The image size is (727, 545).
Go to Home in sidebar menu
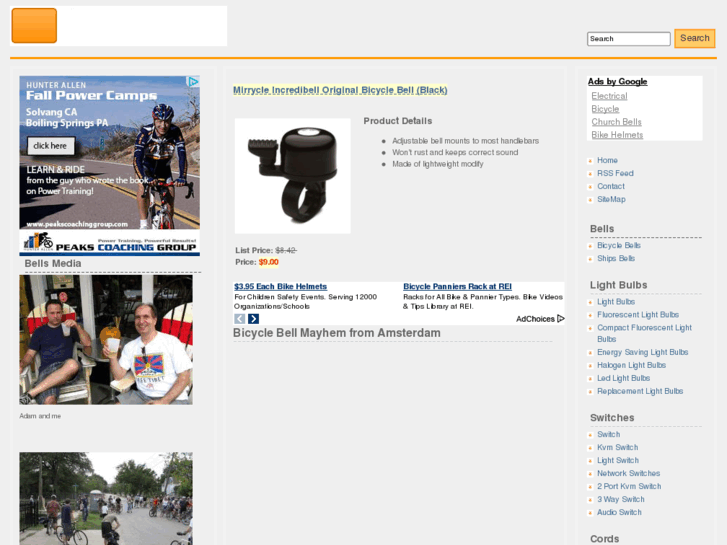click(607, 160)
